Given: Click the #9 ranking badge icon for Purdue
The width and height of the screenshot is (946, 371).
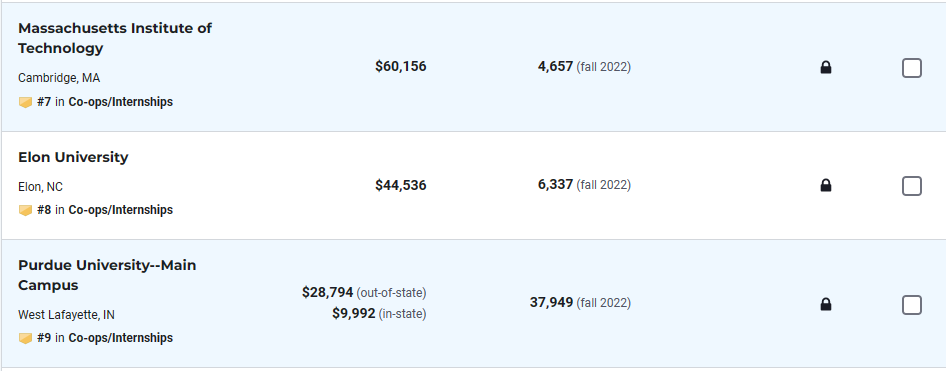Looking at the screenshot, I should pyautogui.click(x=25, y=338).
